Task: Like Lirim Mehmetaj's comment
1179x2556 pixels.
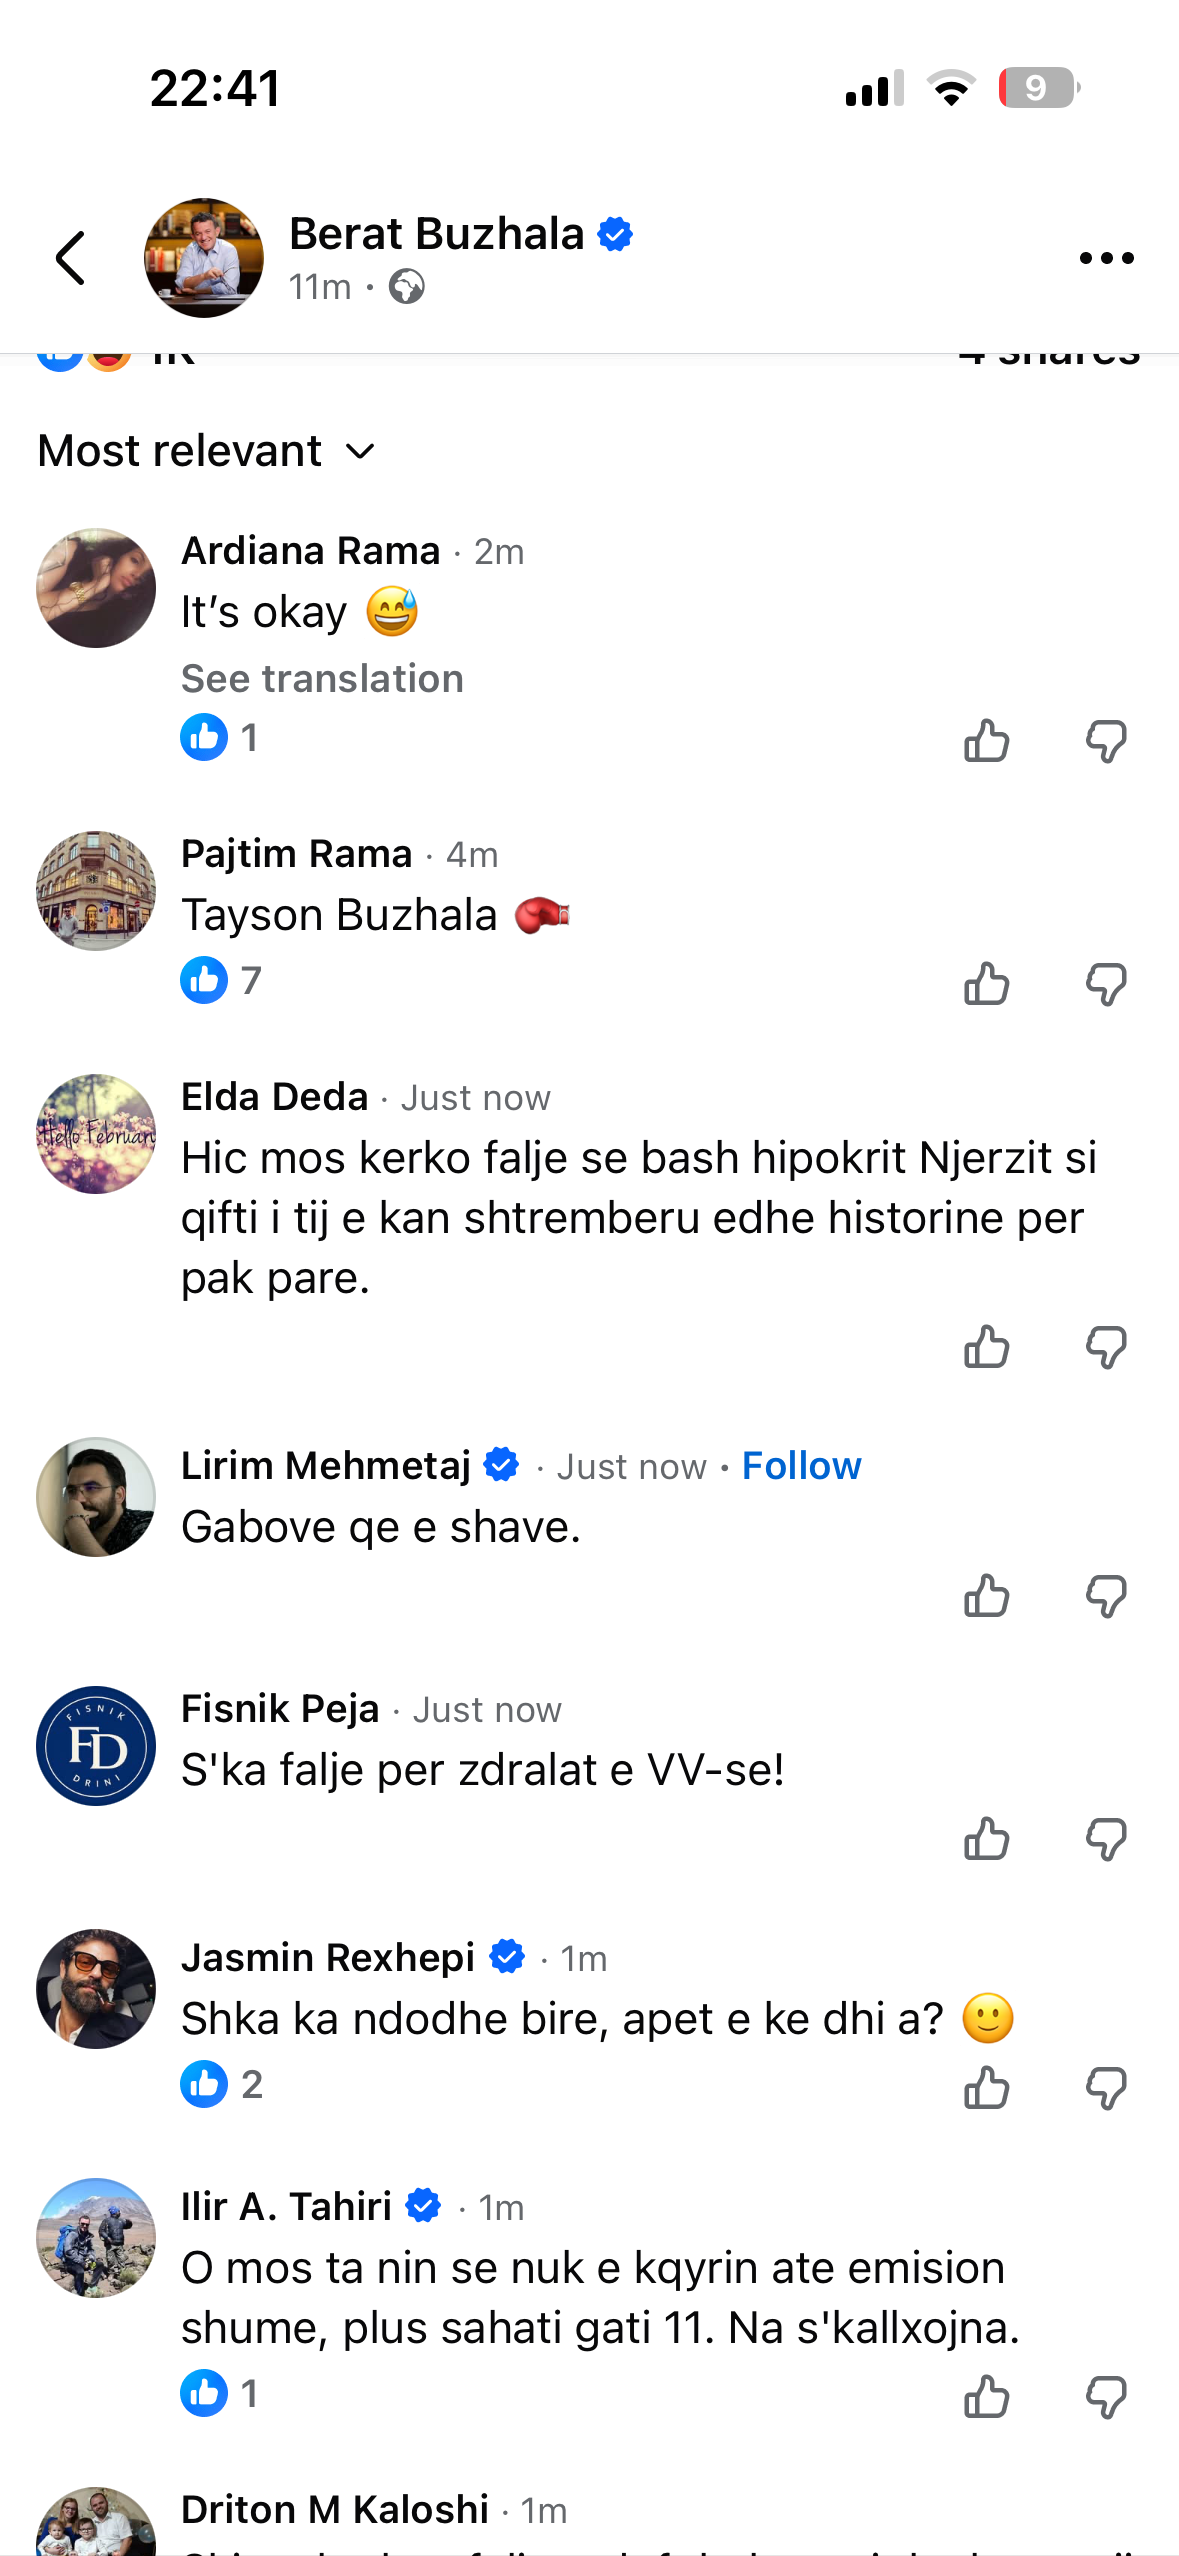Action: coord(986,1596)
